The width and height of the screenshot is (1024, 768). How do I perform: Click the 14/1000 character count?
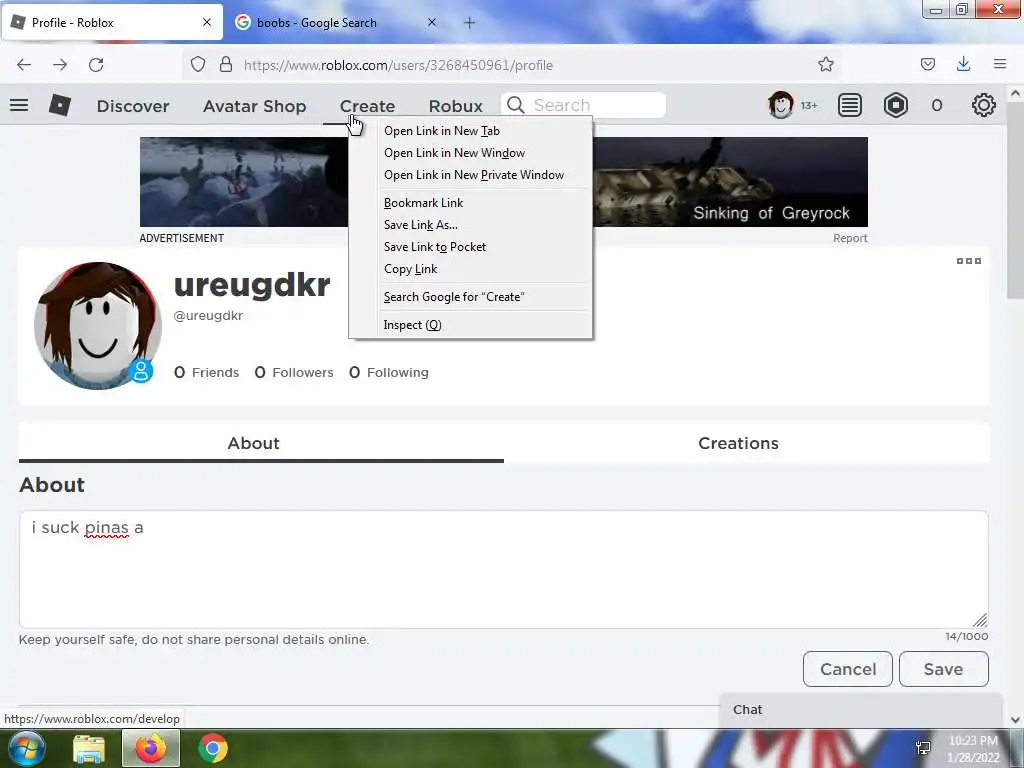click(967, 636)
